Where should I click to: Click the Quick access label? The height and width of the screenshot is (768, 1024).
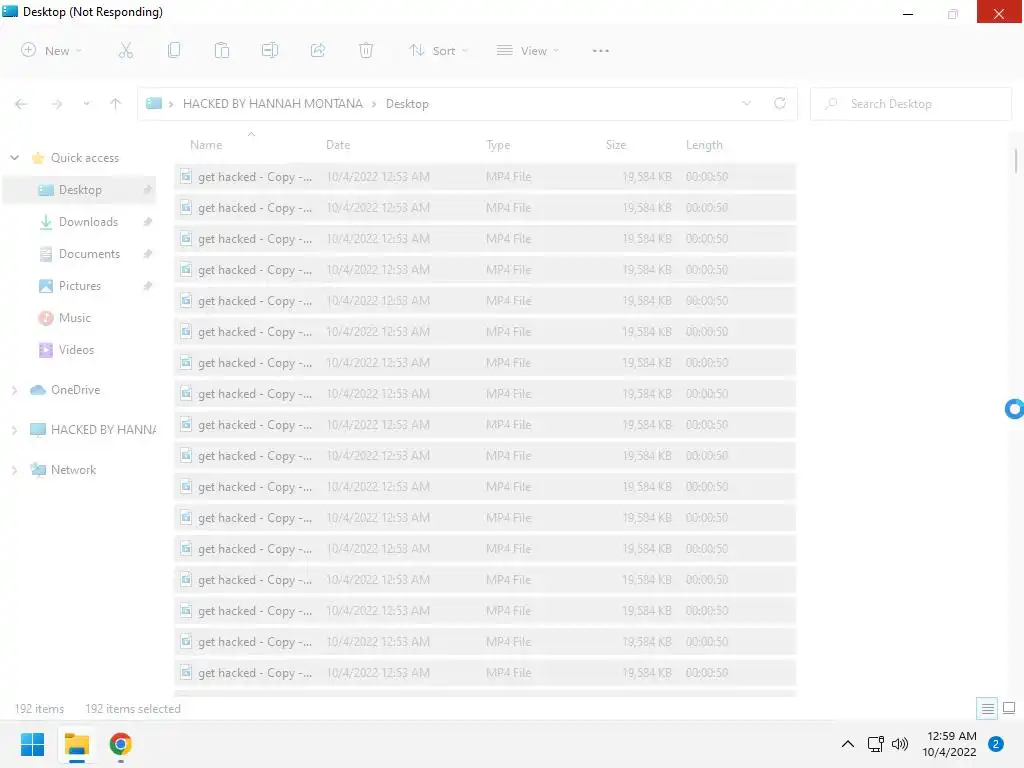(x=85, y=157)
